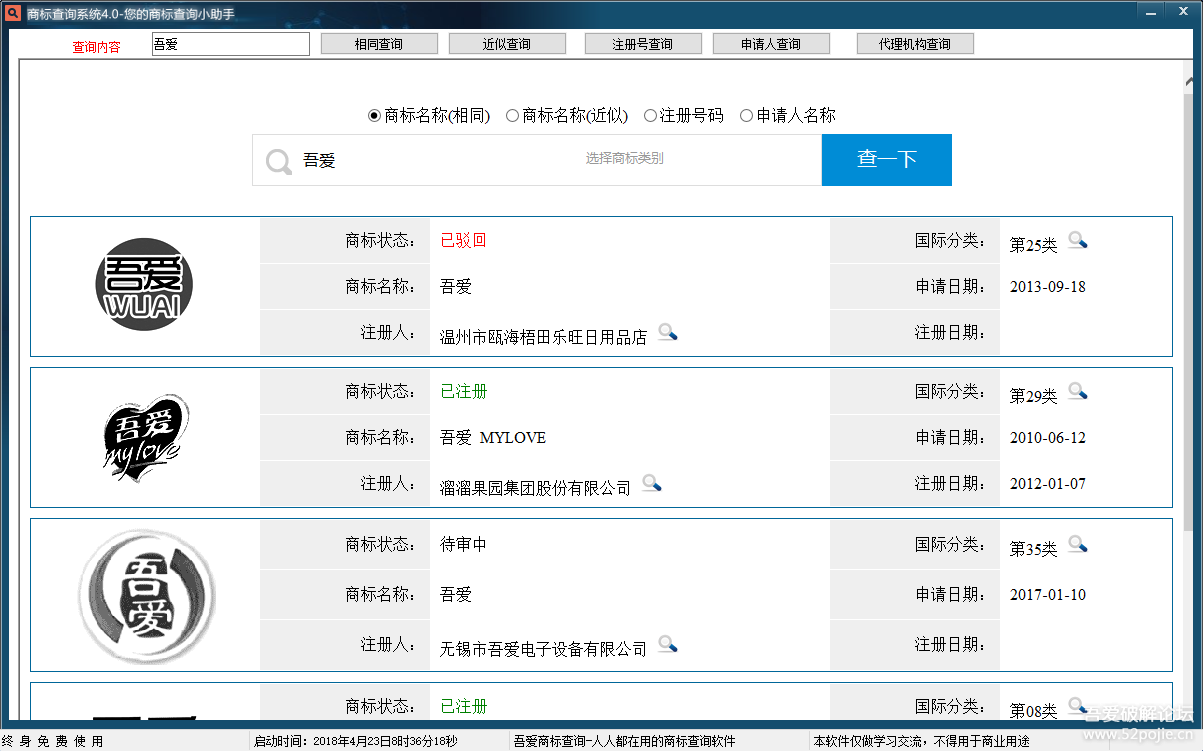Click the application date 2017-01-10
Image resolution: width=1203 pixels, height=751 pixels.
(1047, 595)
